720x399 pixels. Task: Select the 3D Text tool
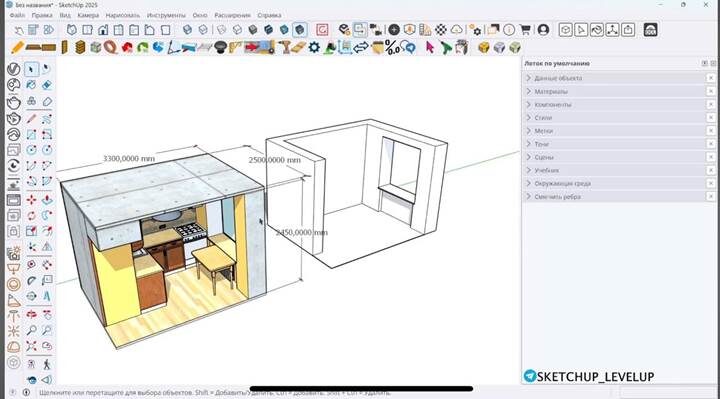click(46, 296)
